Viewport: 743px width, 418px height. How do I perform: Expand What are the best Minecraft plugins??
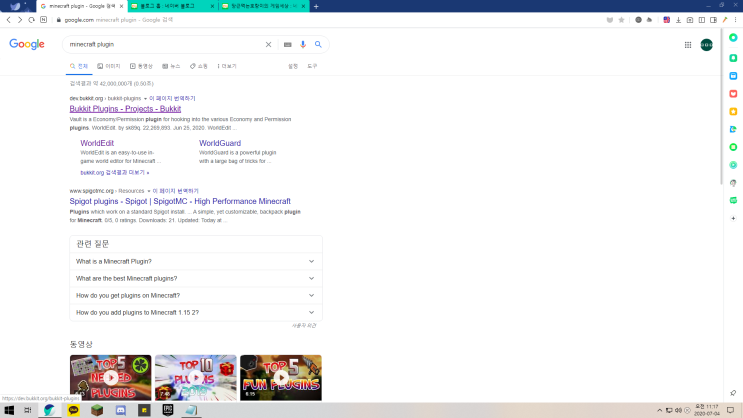click(x=196, y=279)
